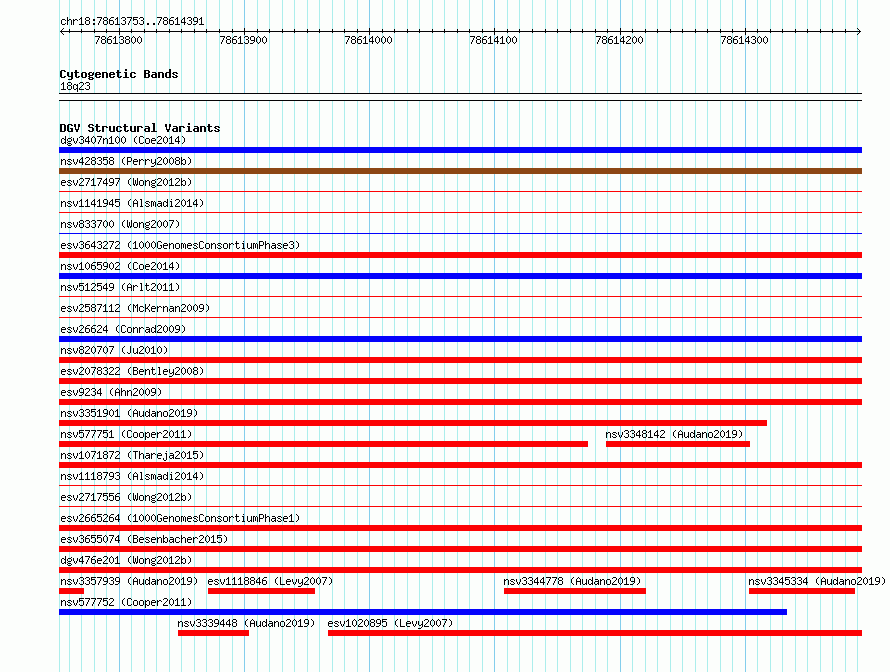
Task: Click the nsv3348142 (Audano2019) red bar
Action: click(678, 444)
